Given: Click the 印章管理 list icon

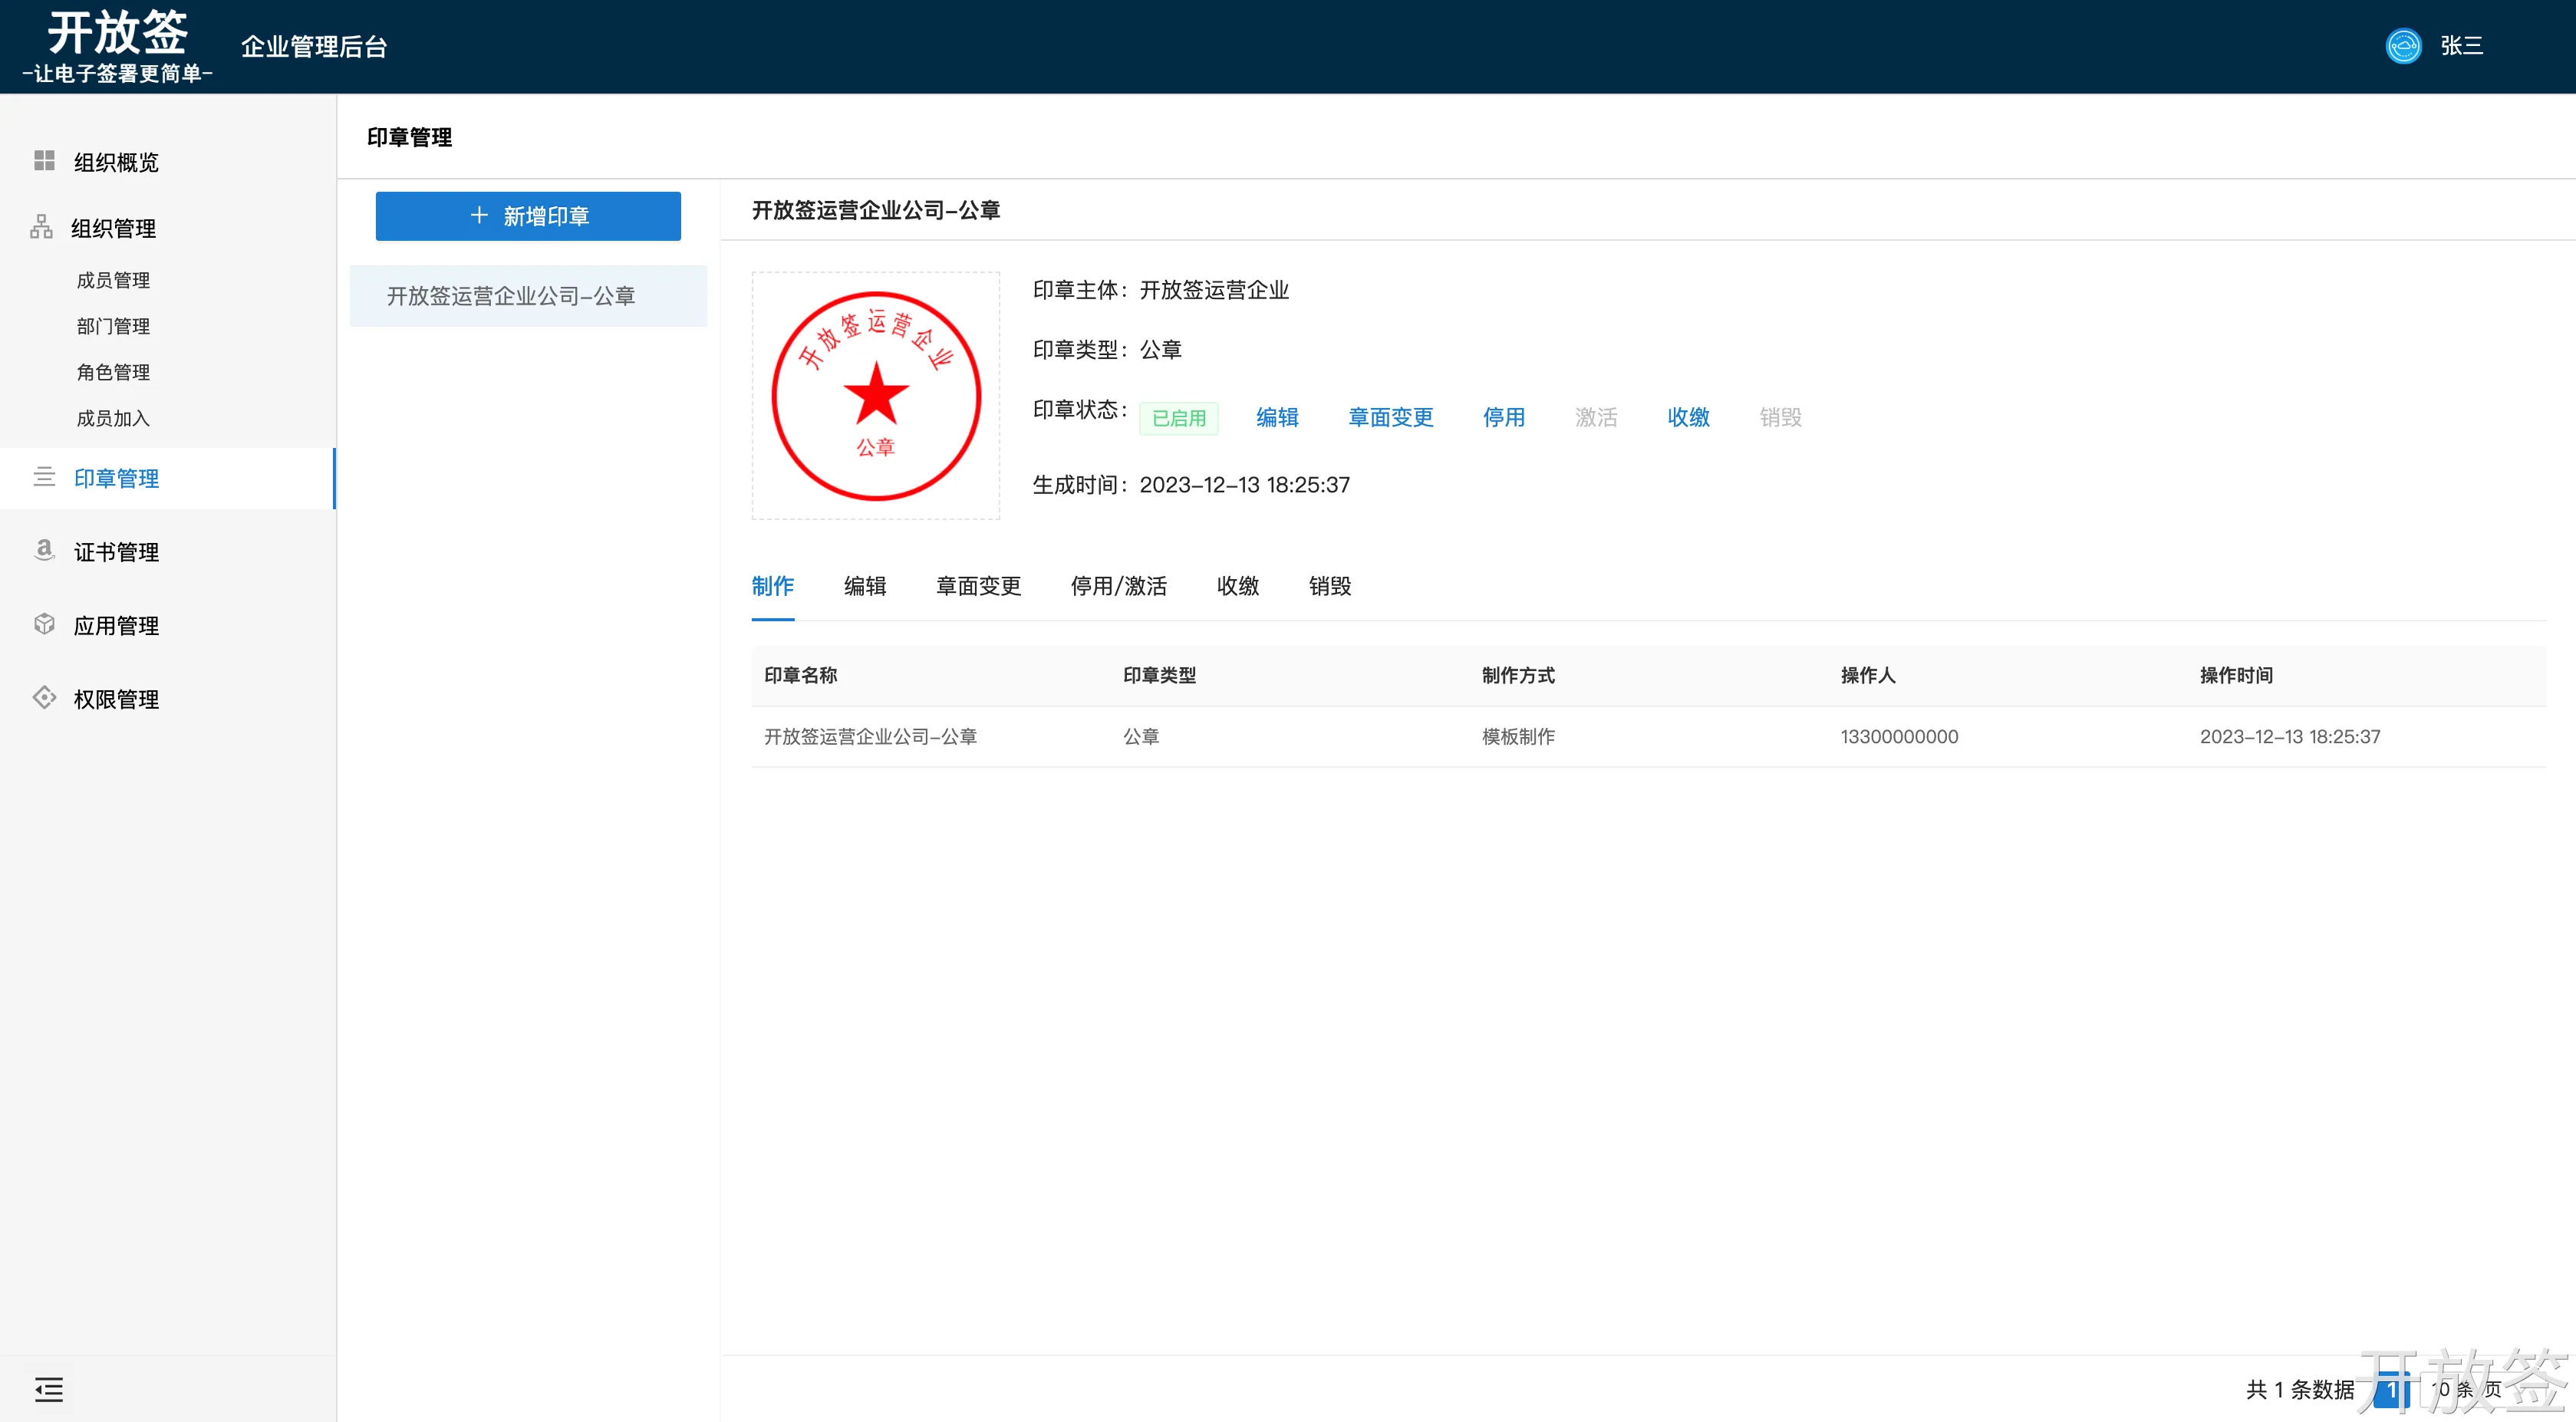Looking at the screenshot, I should 44,477.
